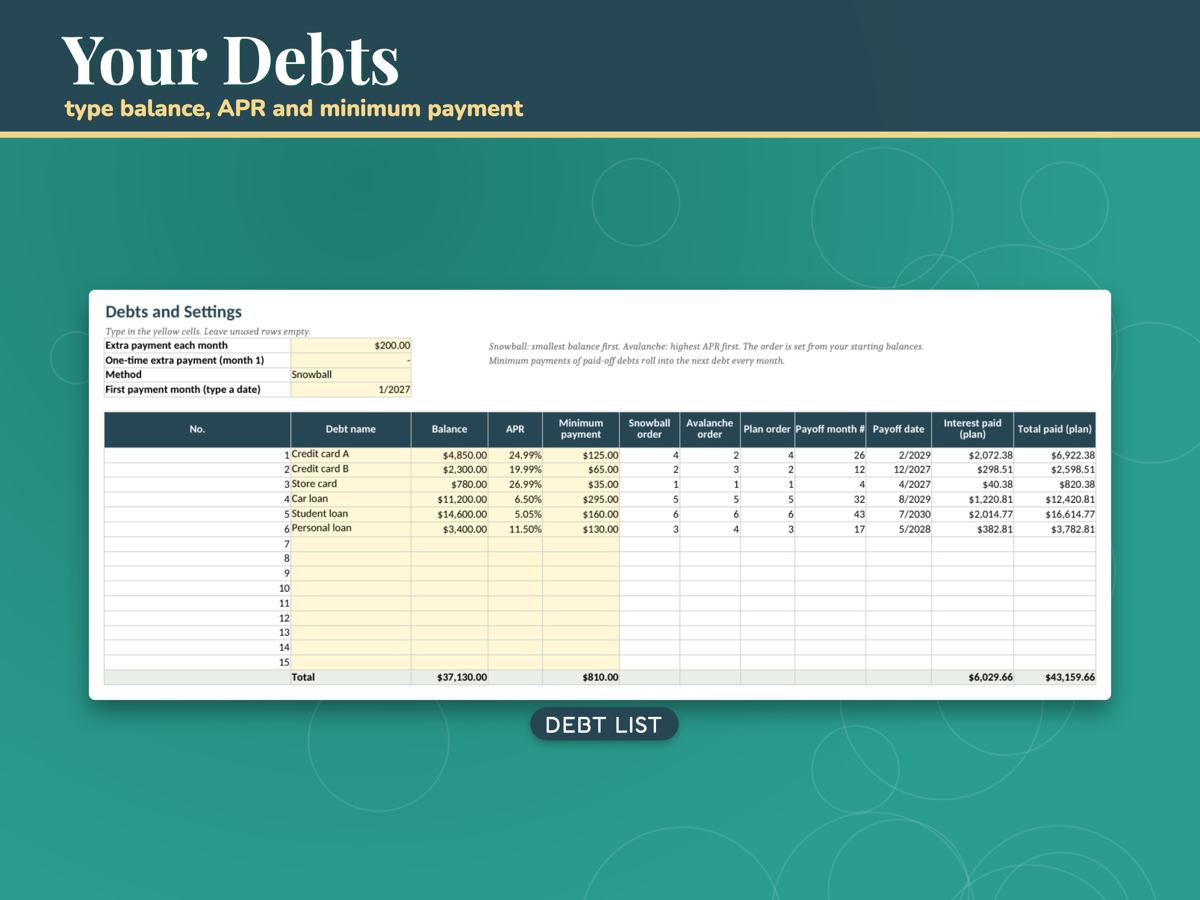Viewport: 1200px width, 900px height.
Task: Click the $35.00 minimum payment cell
Action: (x=581, y=484)
